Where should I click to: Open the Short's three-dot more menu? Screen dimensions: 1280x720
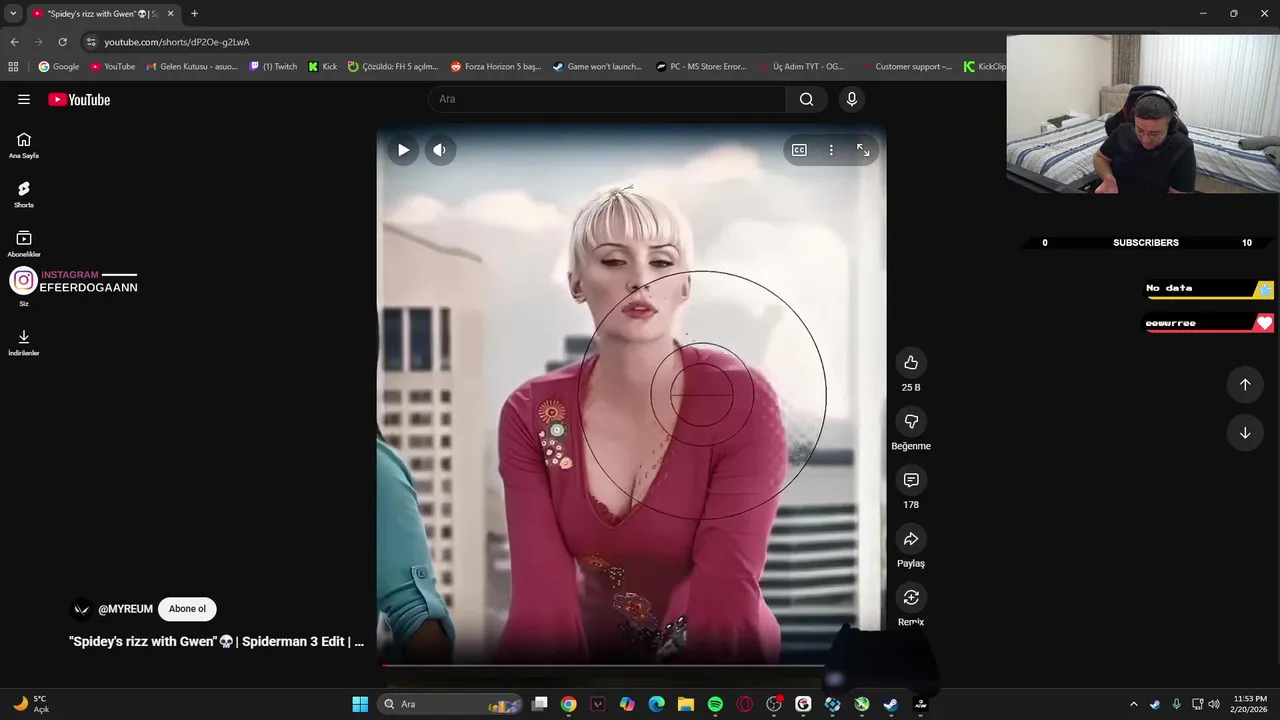[831, 150]
